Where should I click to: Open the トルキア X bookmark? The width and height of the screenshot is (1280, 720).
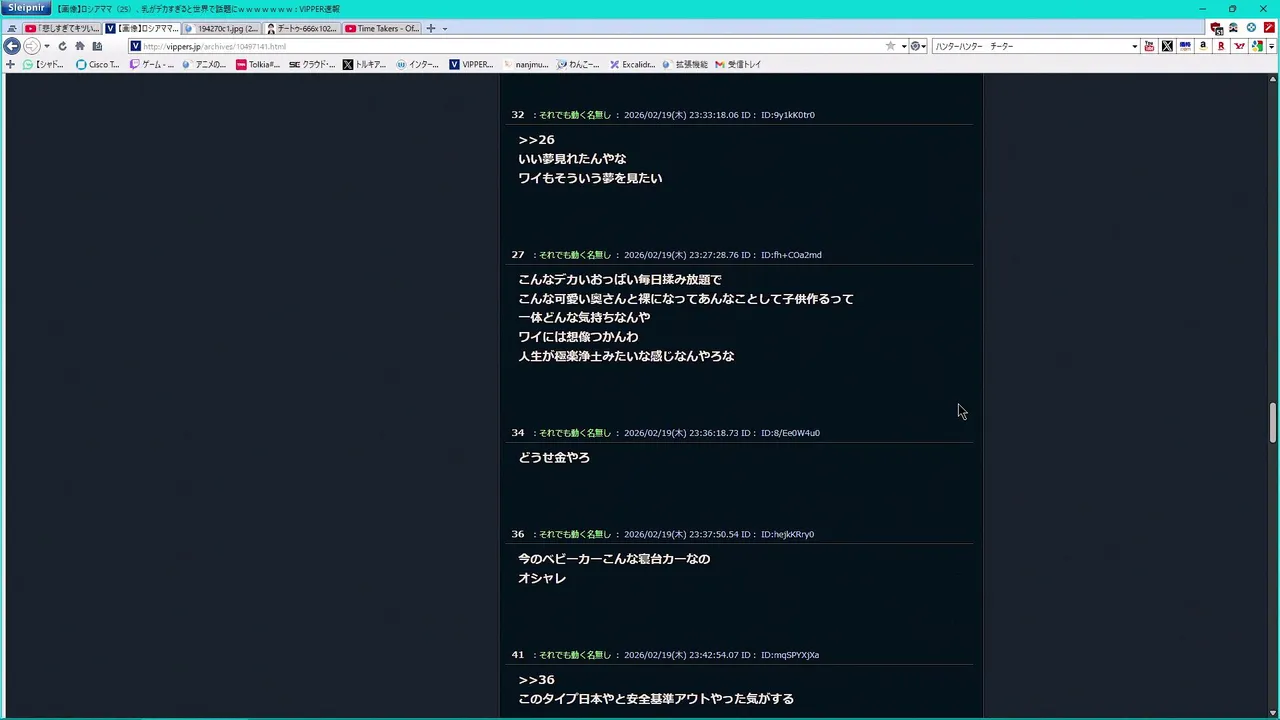(364, 64)
